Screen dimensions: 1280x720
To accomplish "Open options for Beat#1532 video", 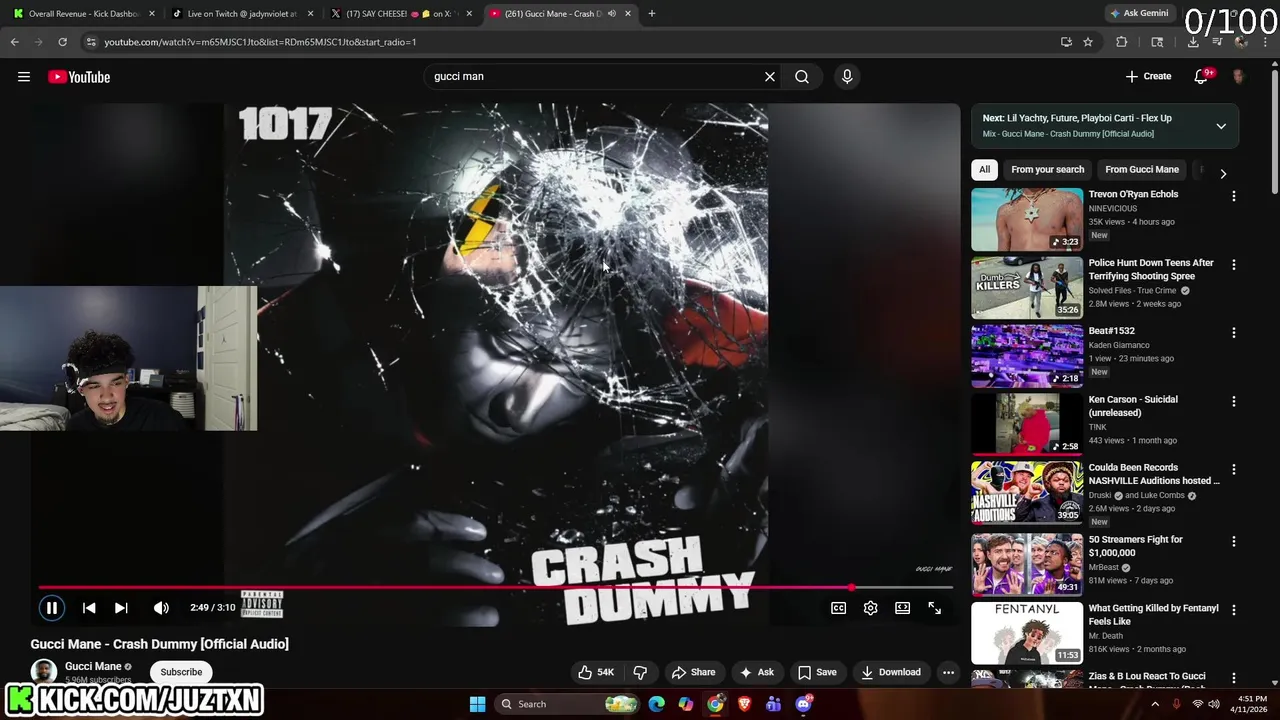I will point(1233,333).
